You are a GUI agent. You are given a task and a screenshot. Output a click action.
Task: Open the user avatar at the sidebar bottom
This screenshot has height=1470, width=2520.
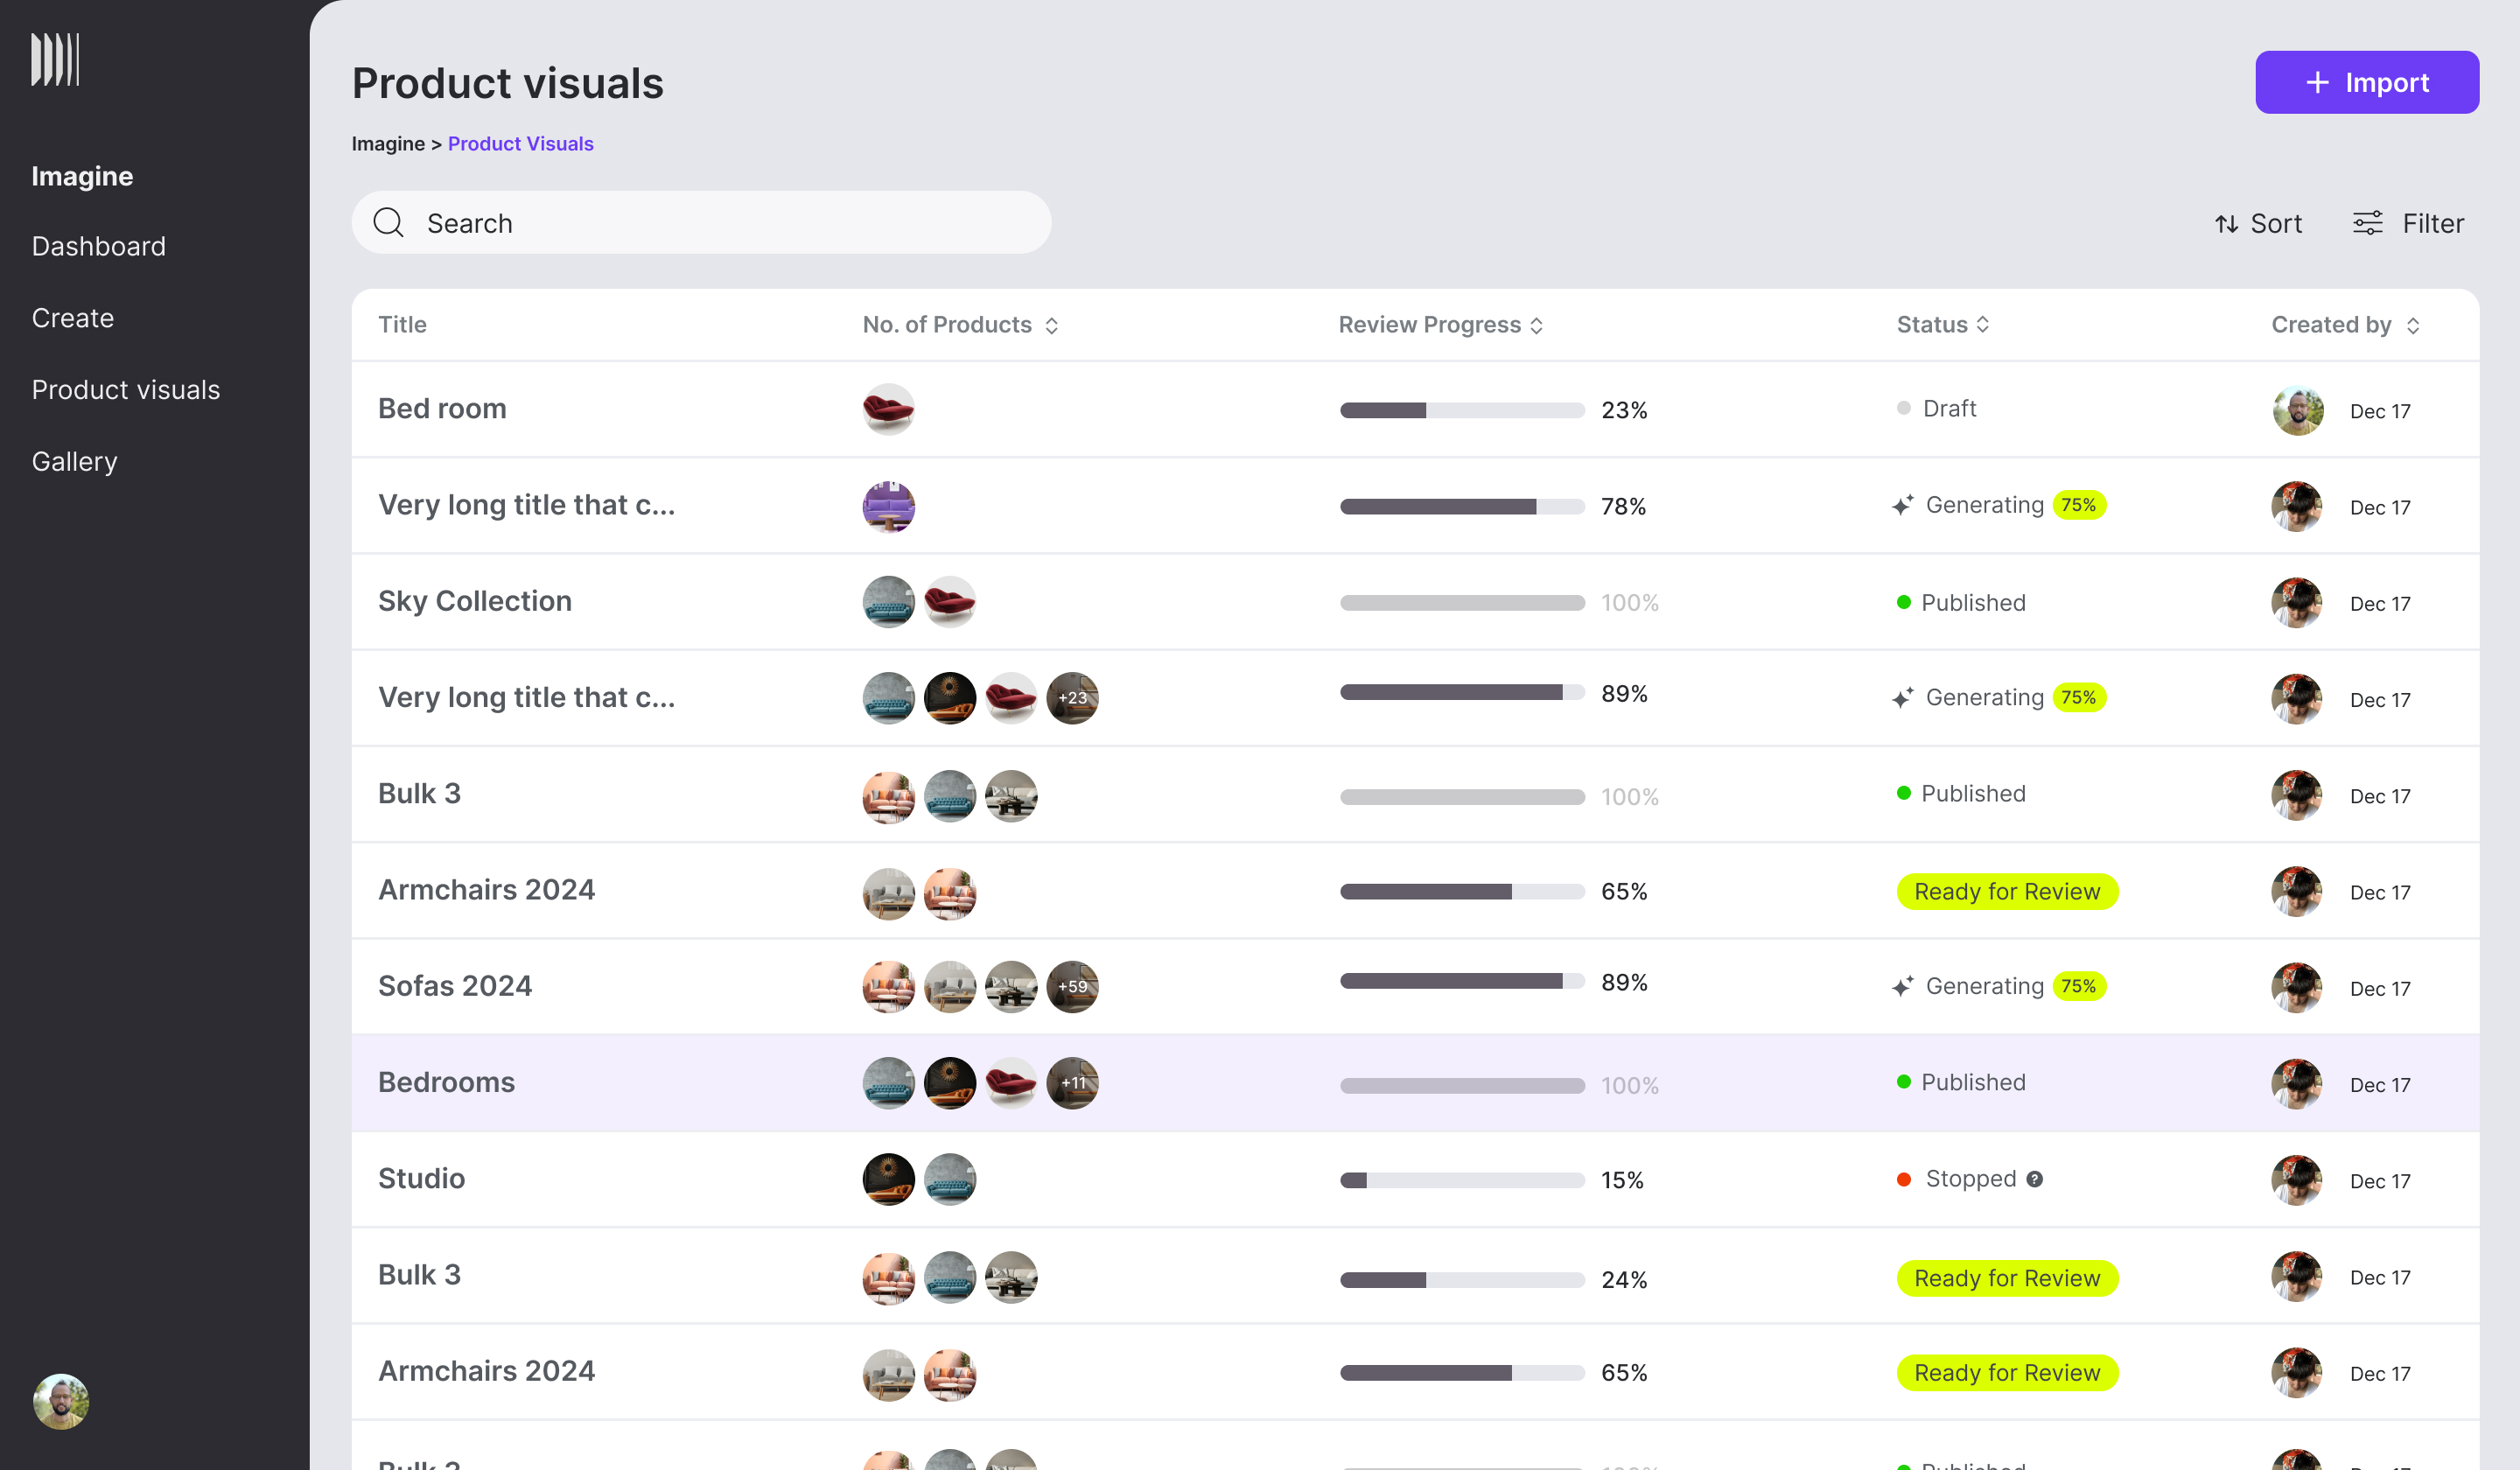(60, 1401)
